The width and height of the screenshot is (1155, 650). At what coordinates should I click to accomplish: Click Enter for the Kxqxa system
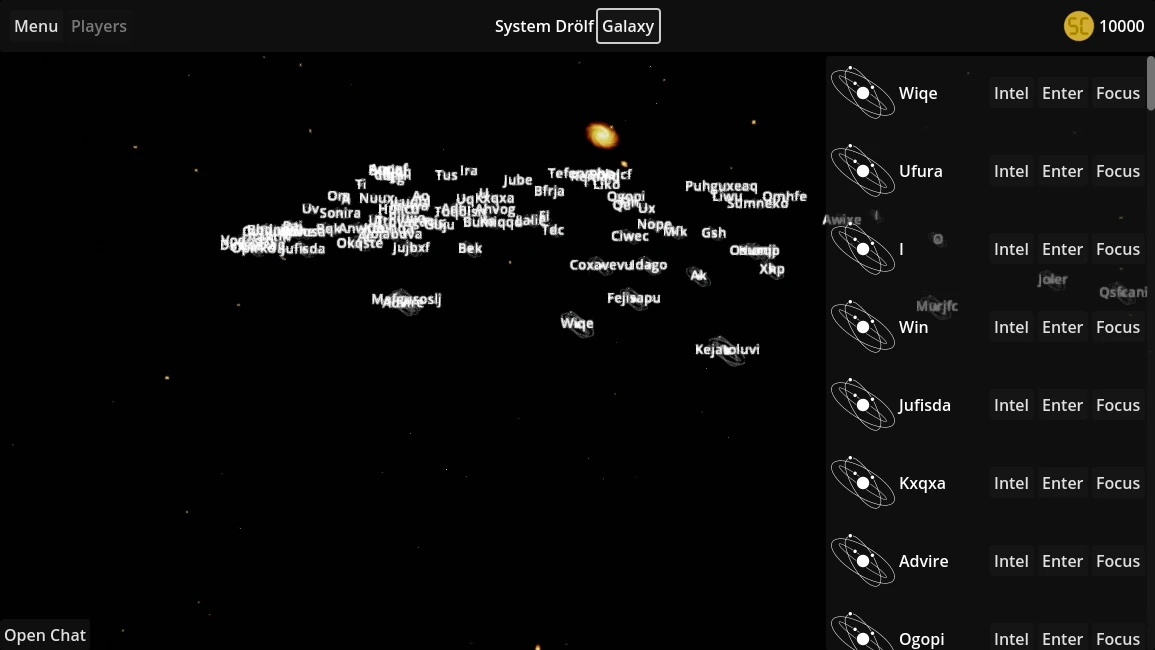click(x=1062, y=483)
